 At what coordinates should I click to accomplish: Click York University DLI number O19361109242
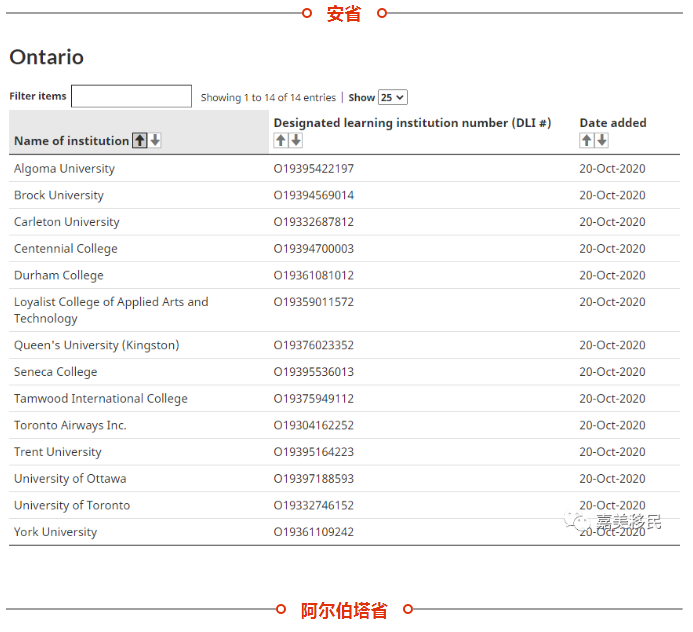click(314, 533)
